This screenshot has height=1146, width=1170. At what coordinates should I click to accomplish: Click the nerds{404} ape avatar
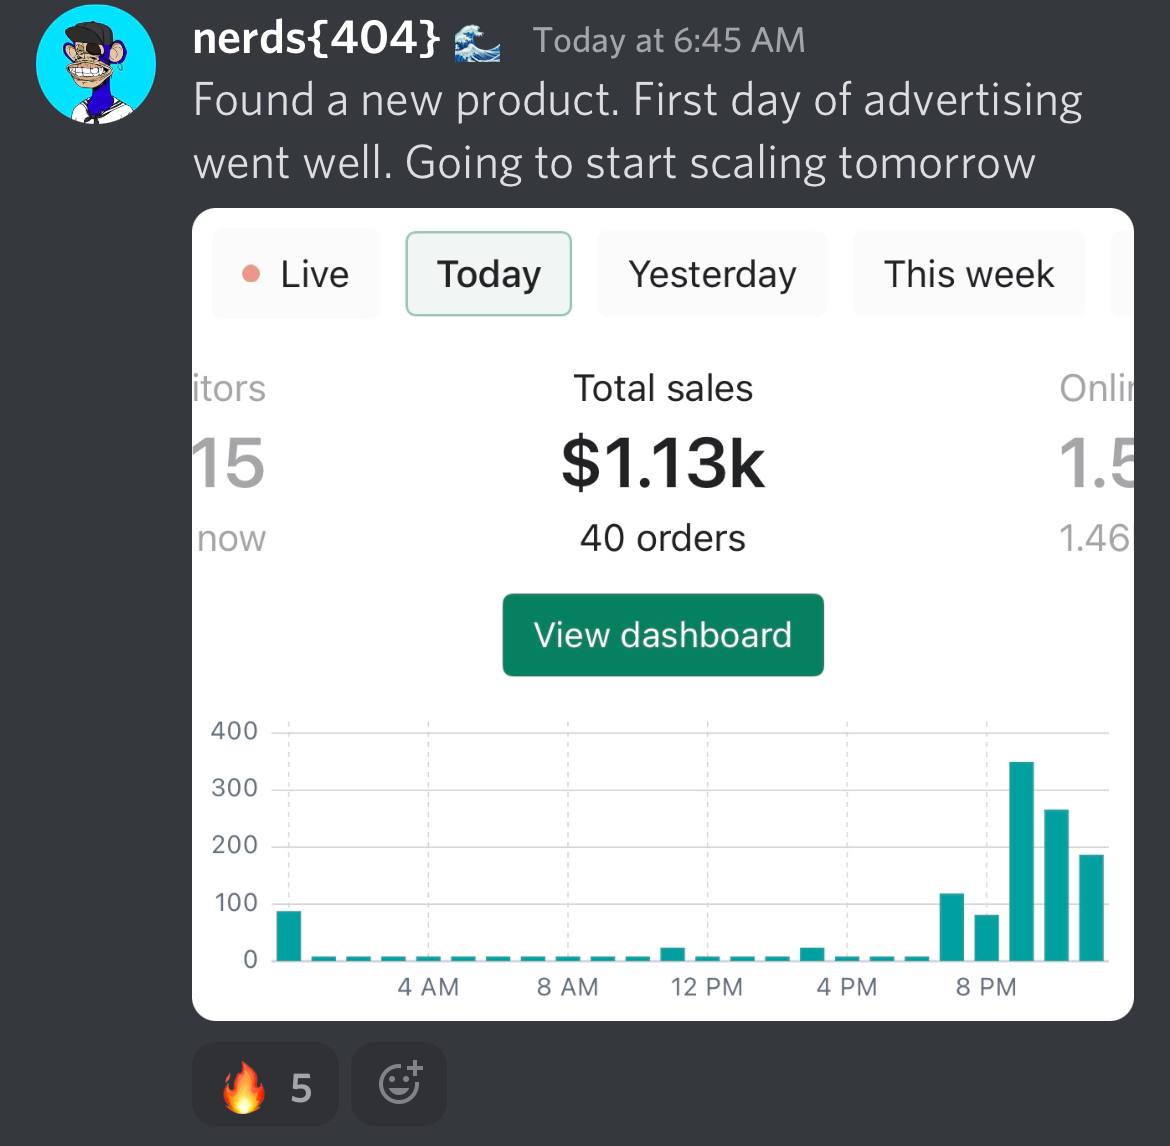pos(96,64)
